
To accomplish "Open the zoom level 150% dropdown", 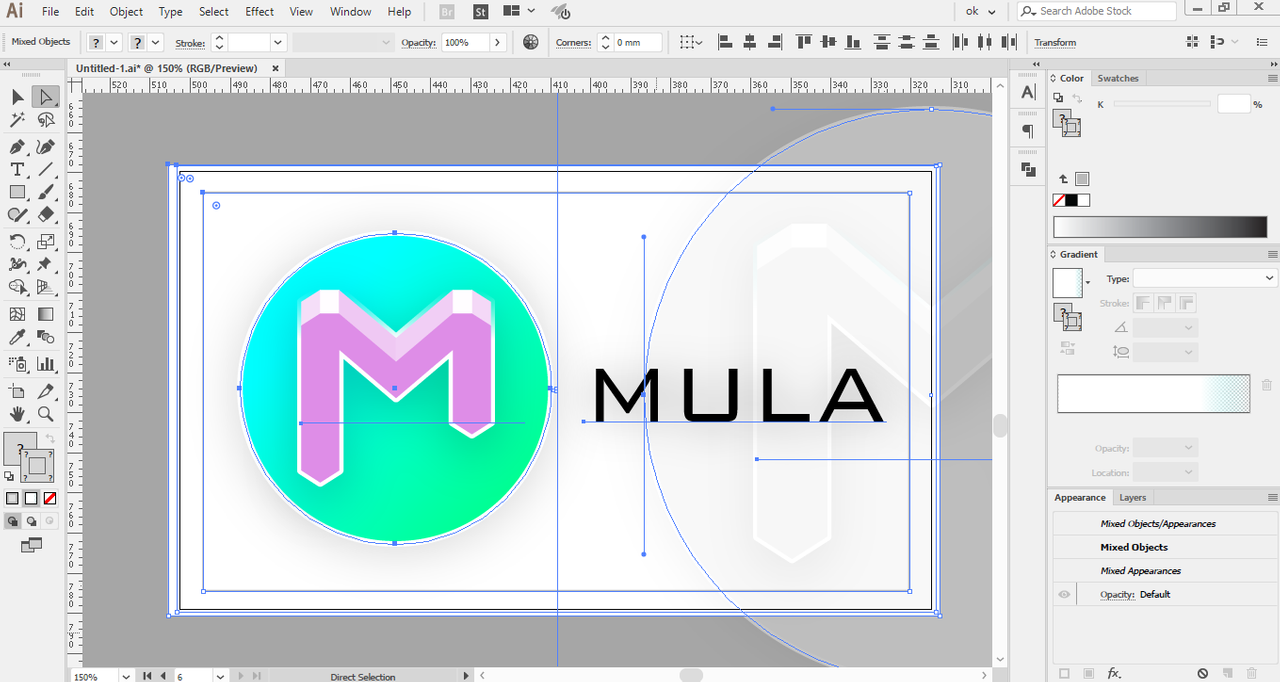I will pos(126,676).
